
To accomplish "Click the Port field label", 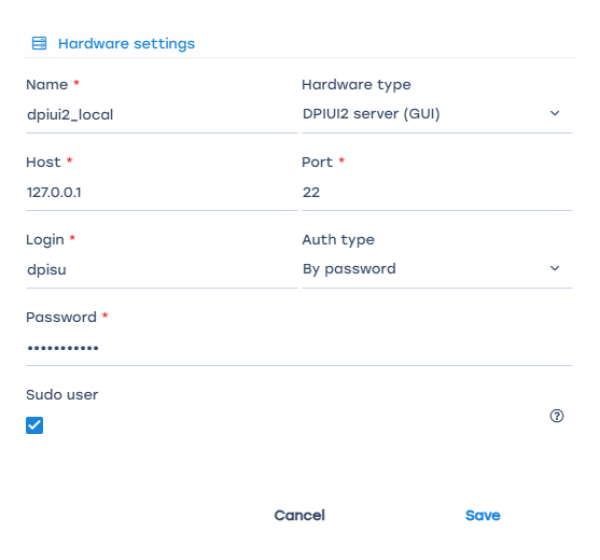I will (x=317, y=162).
